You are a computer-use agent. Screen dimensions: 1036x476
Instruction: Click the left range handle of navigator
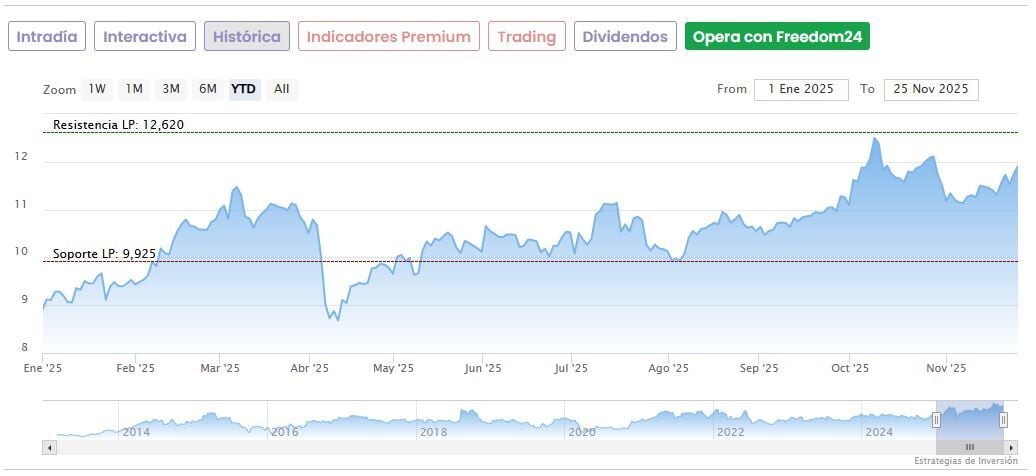937,420
